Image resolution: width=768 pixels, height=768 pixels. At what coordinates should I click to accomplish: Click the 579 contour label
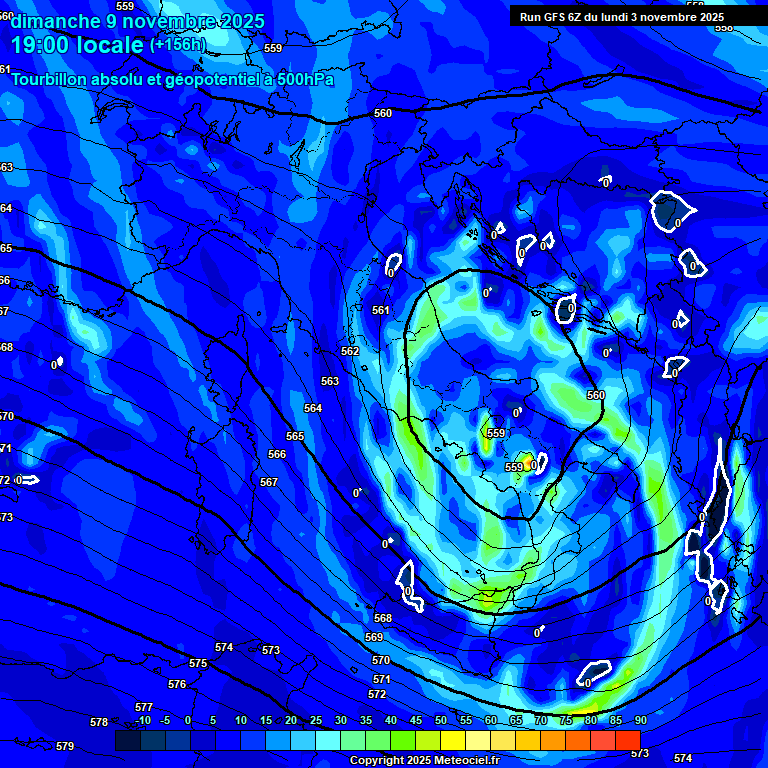pos(65,747)
